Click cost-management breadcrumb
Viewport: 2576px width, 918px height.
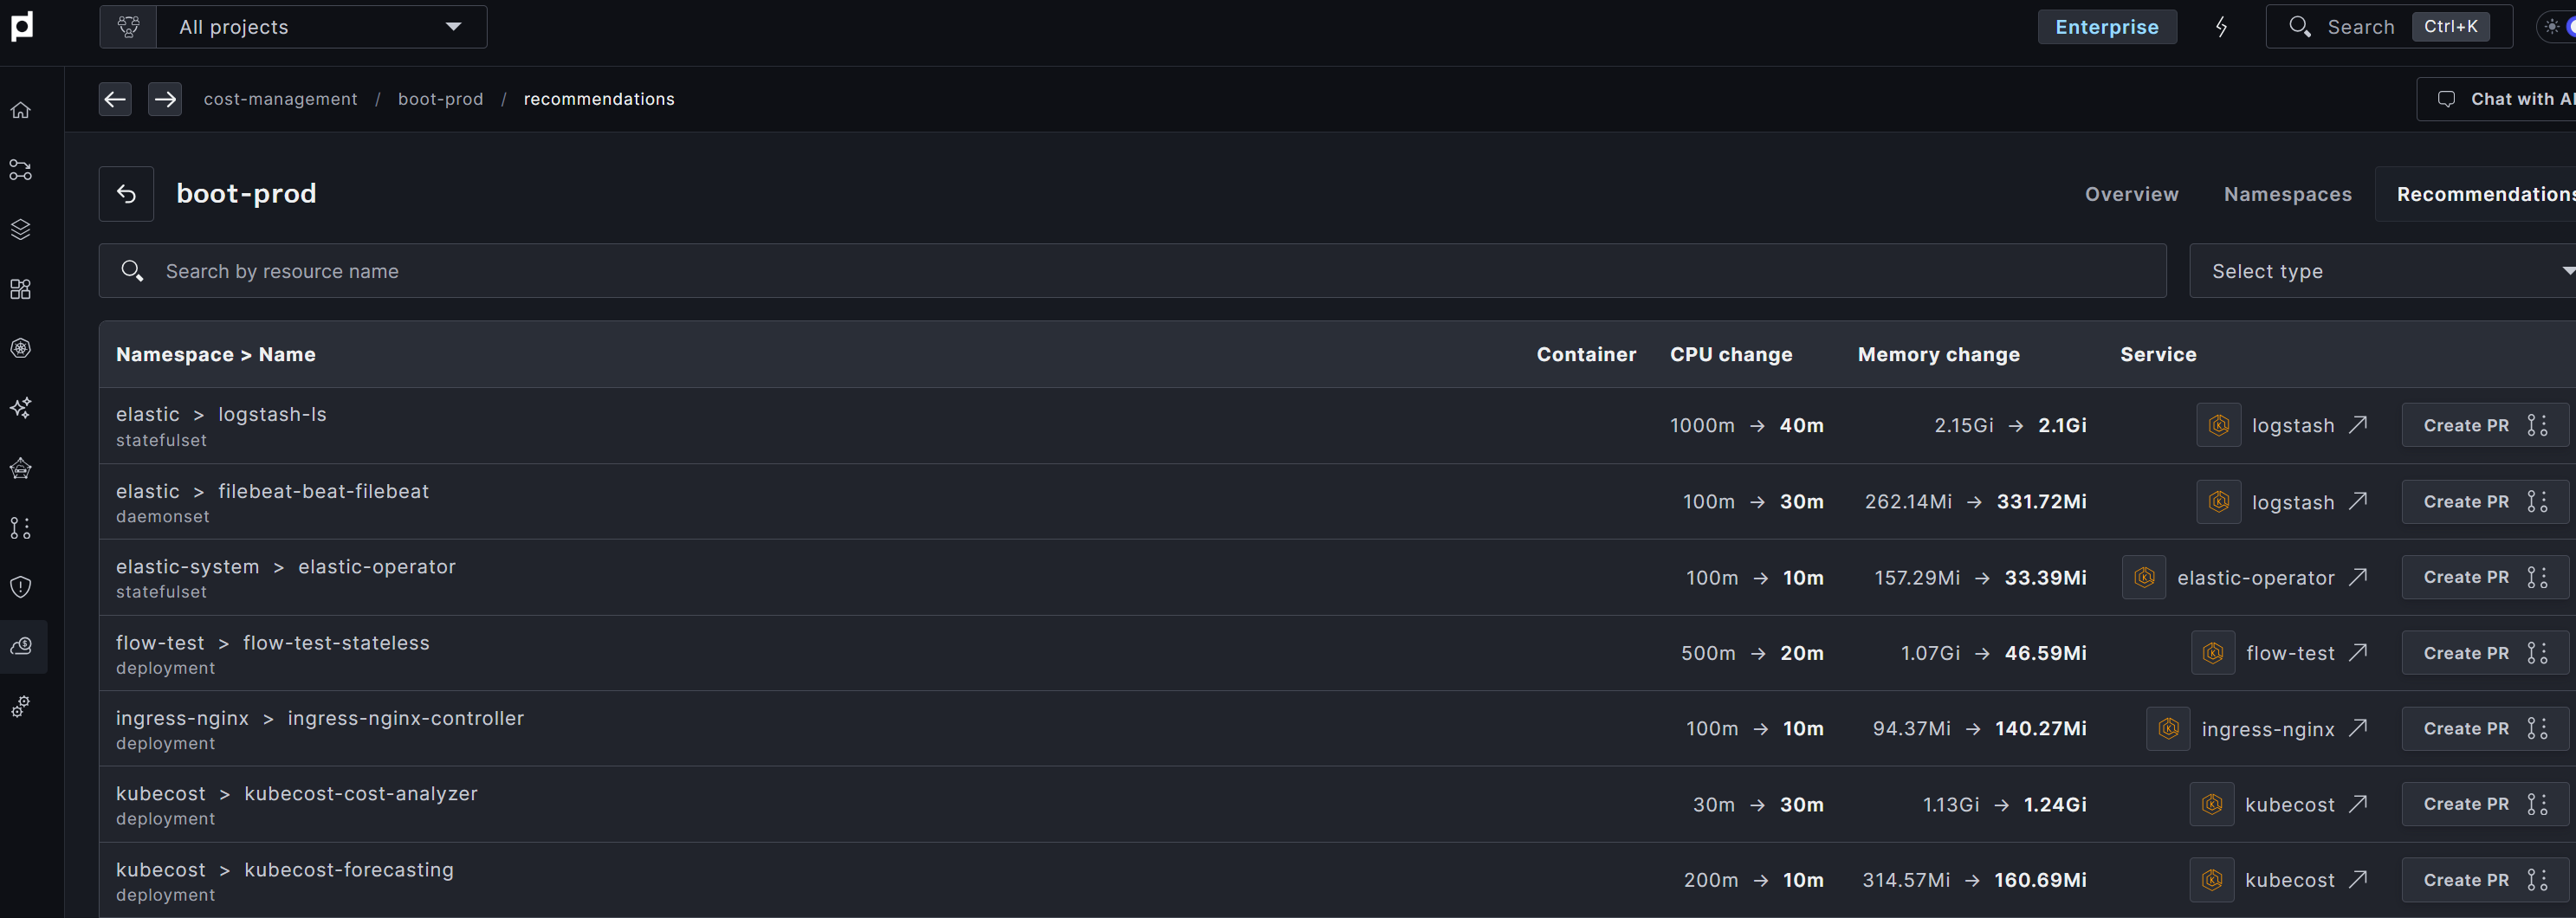coord(280,99)
